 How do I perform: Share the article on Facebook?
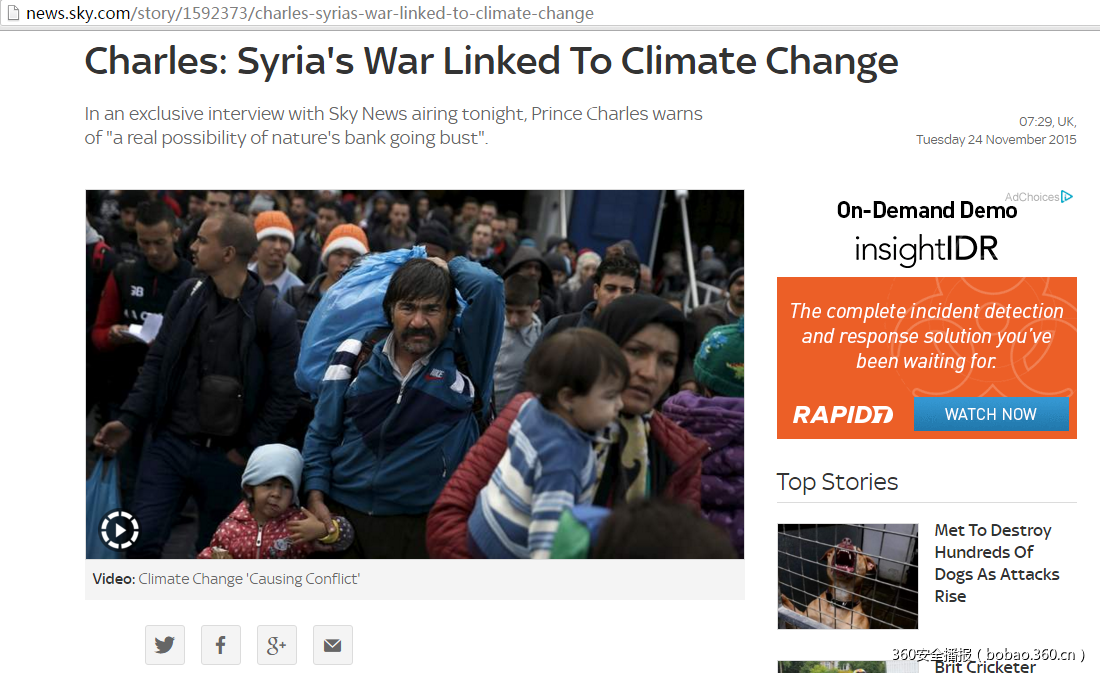(x=221, y=645)
